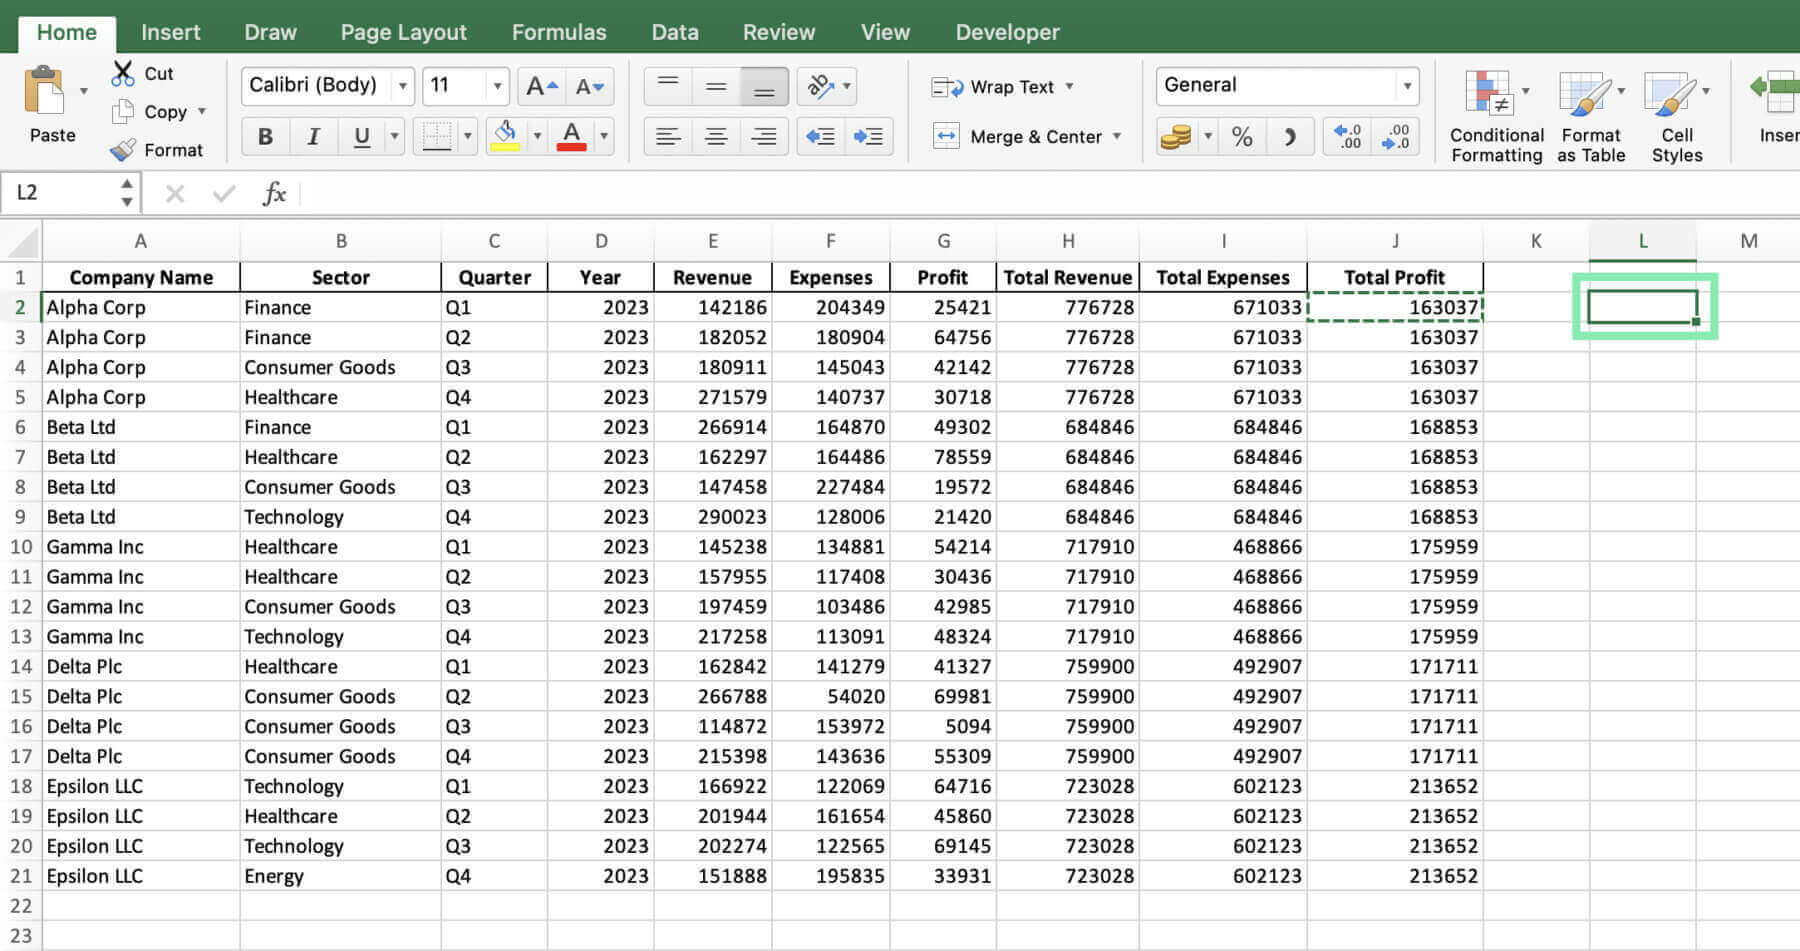Decrease indent
Image resolution: width=1800 pixels, height=951 pixels.
tap(820, 136)
